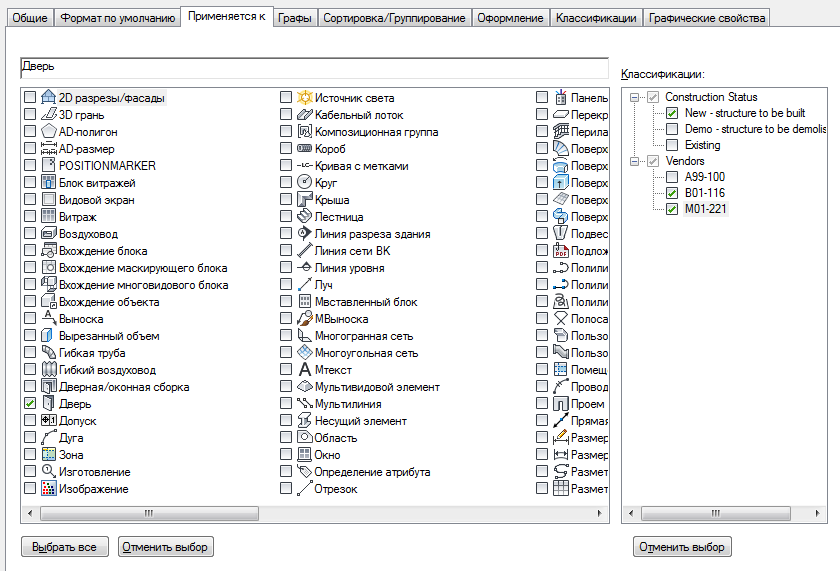Viewport: 840px width, 571px height.
Task: Click object list scrollbar right arrow
Action: (599, 513)
